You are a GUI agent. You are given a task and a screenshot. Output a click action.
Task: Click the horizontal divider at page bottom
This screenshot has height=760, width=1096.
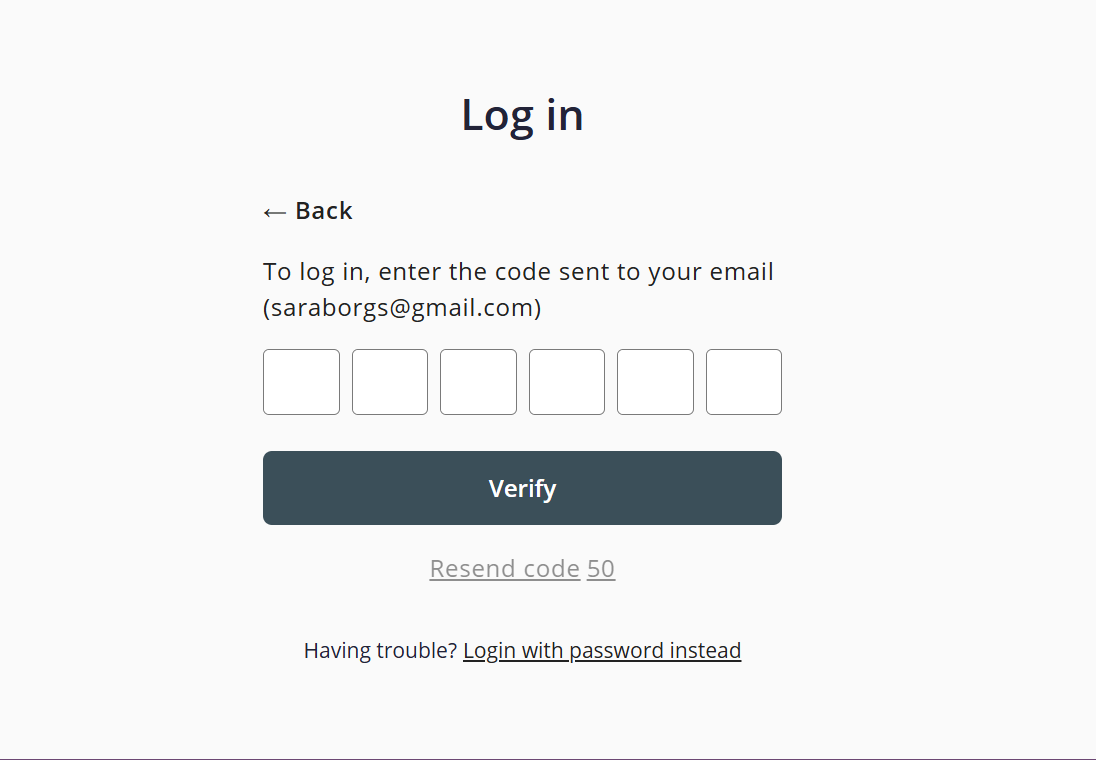[548, 758]
